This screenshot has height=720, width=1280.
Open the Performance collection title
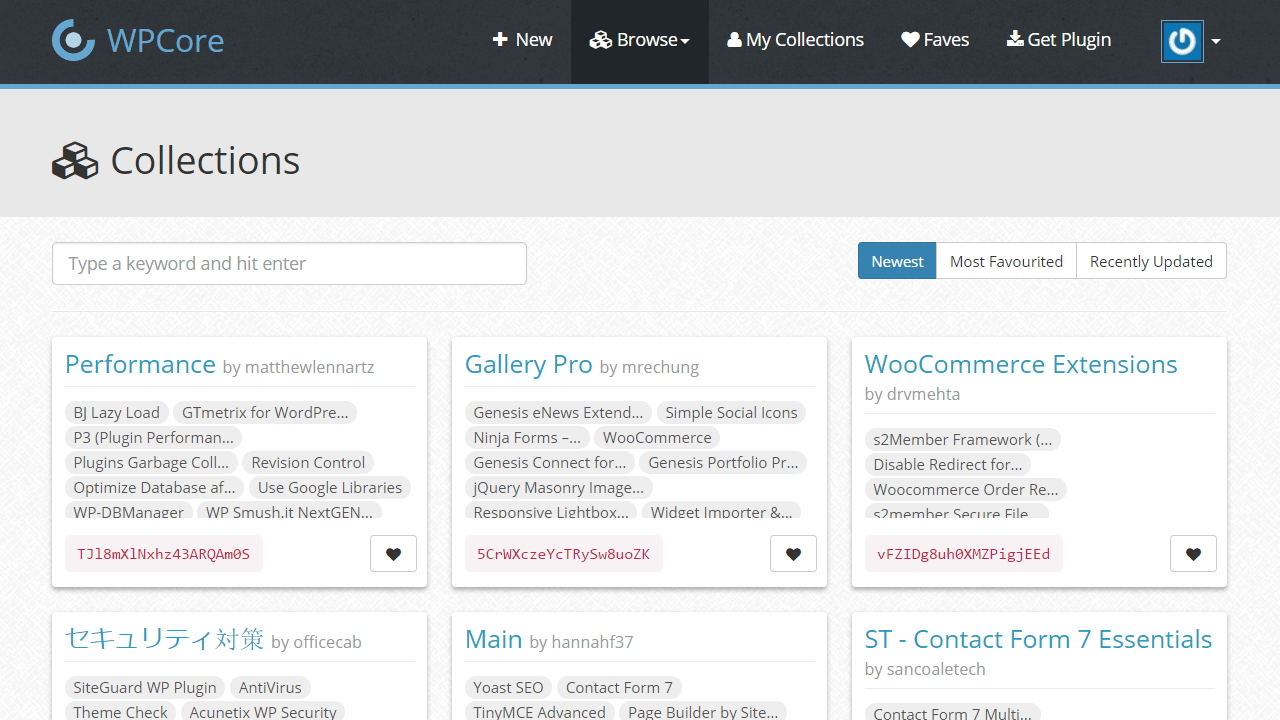(x=140, y=364)
